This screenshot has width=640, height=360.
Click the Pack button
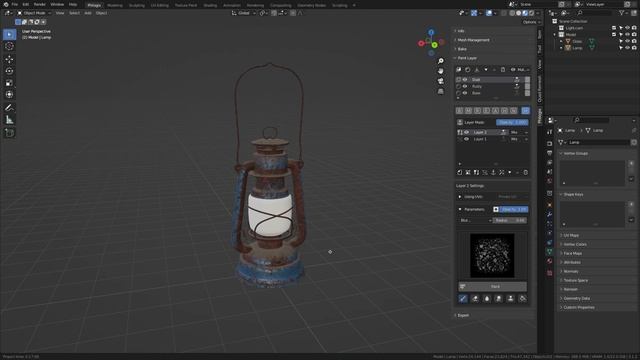tap(493, 287)
